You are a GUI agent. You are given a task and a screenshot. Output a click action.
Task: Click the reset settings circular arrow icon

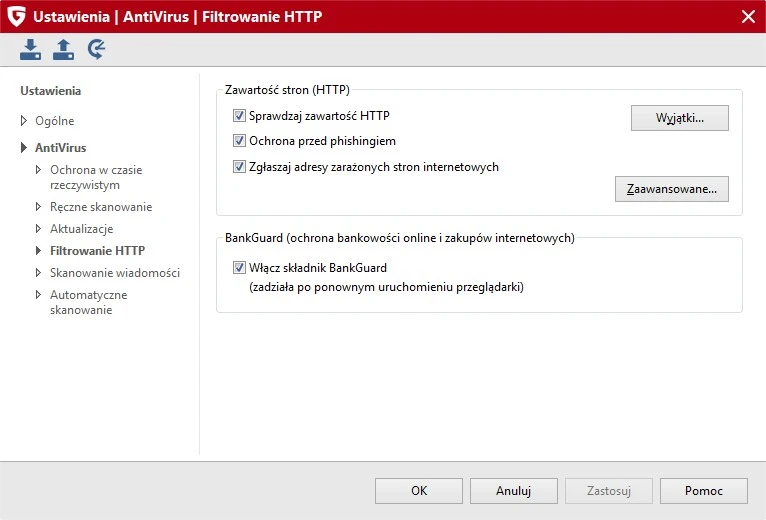coord(97,49)
